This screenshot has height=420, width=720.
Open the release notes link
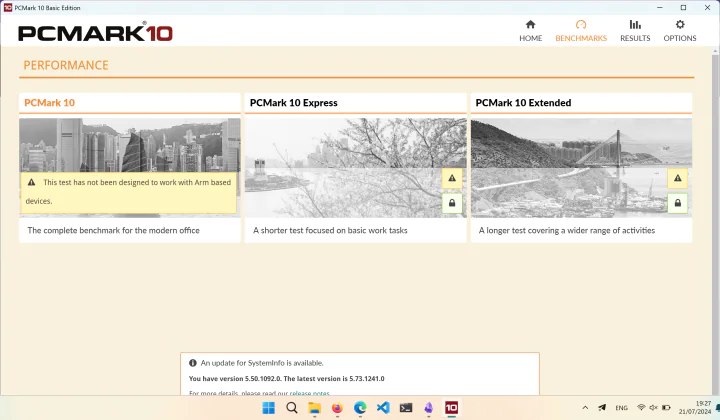click(x=309, y=393)
